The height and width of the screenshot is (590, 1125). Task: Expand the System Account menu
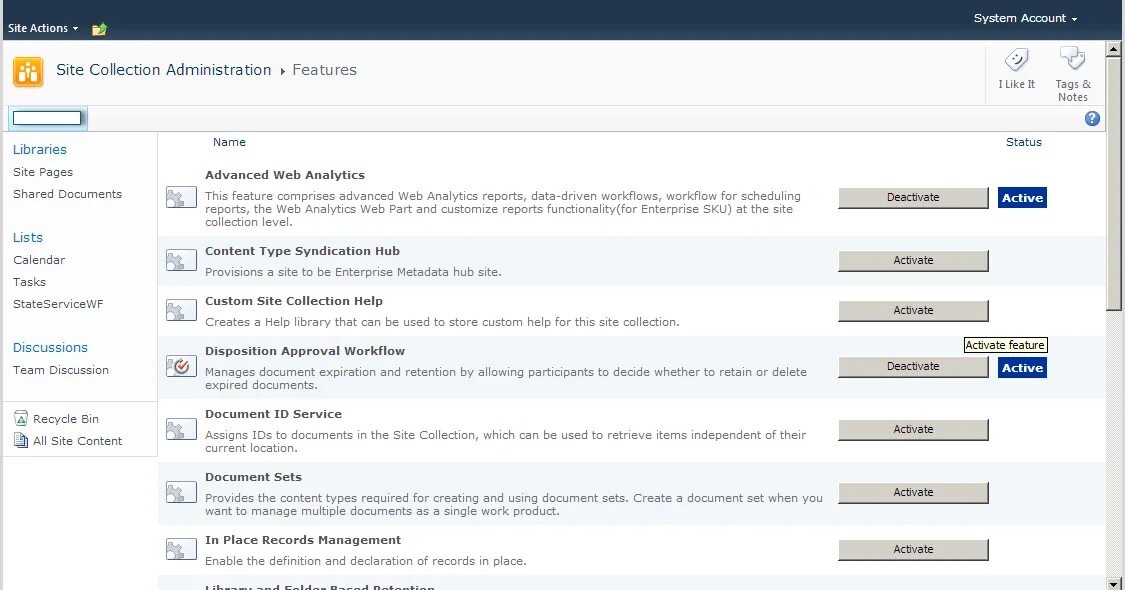(x=1025, y=19)
